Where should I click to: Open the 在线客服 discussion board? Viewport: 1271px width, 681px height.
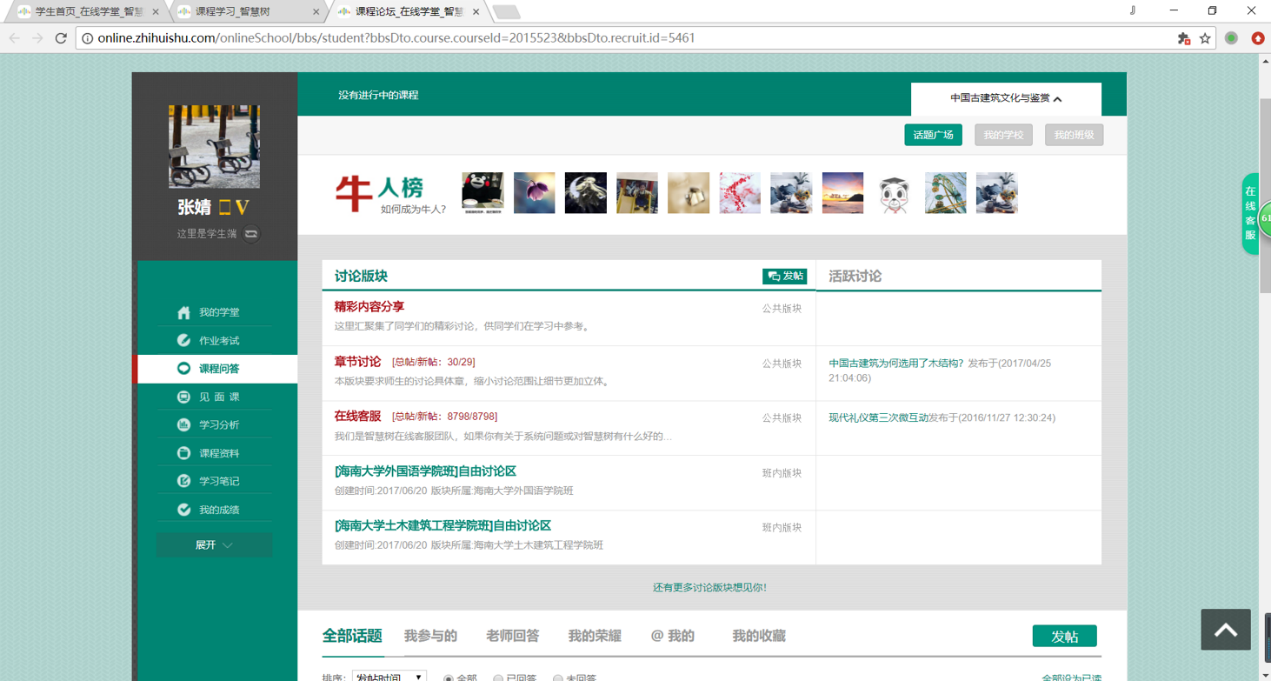(x=358, y=416)
